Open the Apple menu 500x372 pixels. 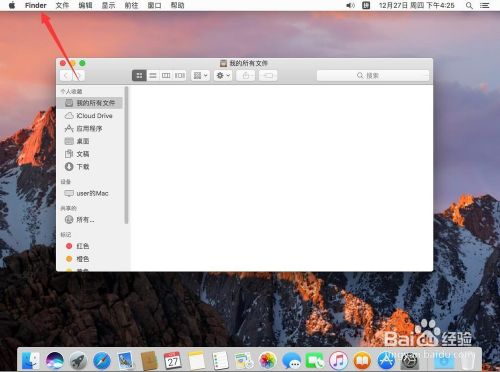coord(12,5)
